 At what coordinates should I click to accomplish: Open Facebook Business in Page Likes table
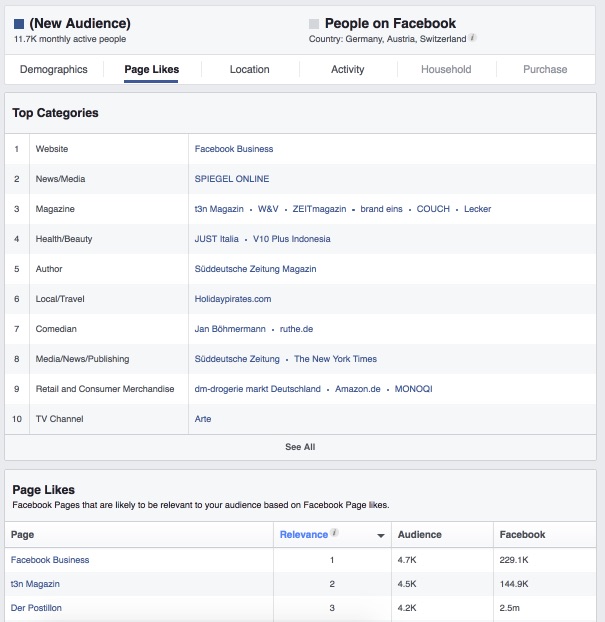tap(50, 560)
